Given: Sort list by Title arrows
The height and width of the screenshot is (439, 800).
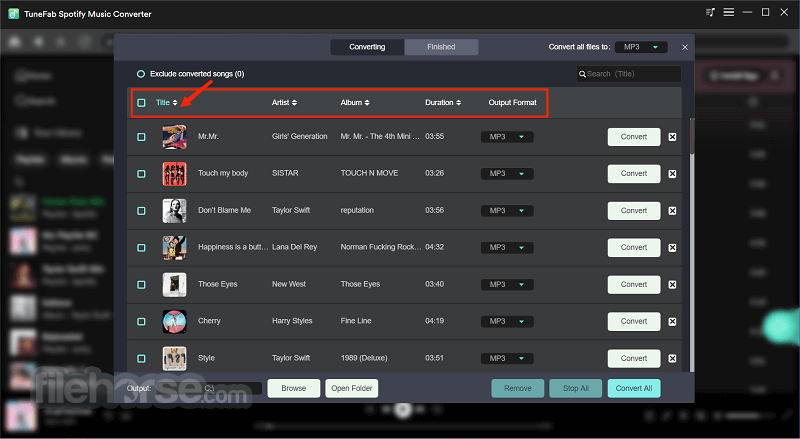Looking at the screenshot, I should [x=175, y=103].
